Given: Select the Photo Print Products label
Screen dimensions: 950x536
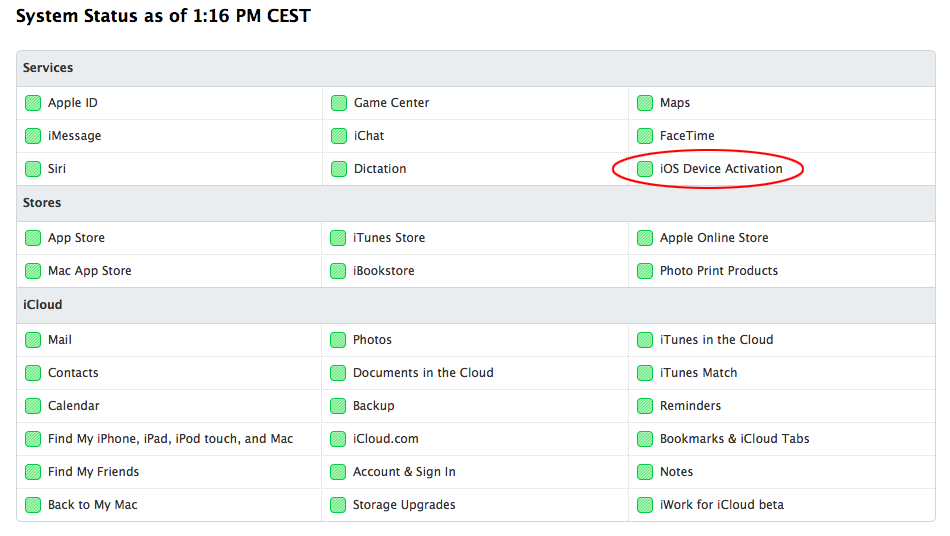Looking at the screenshot, I should pos(719,271).
